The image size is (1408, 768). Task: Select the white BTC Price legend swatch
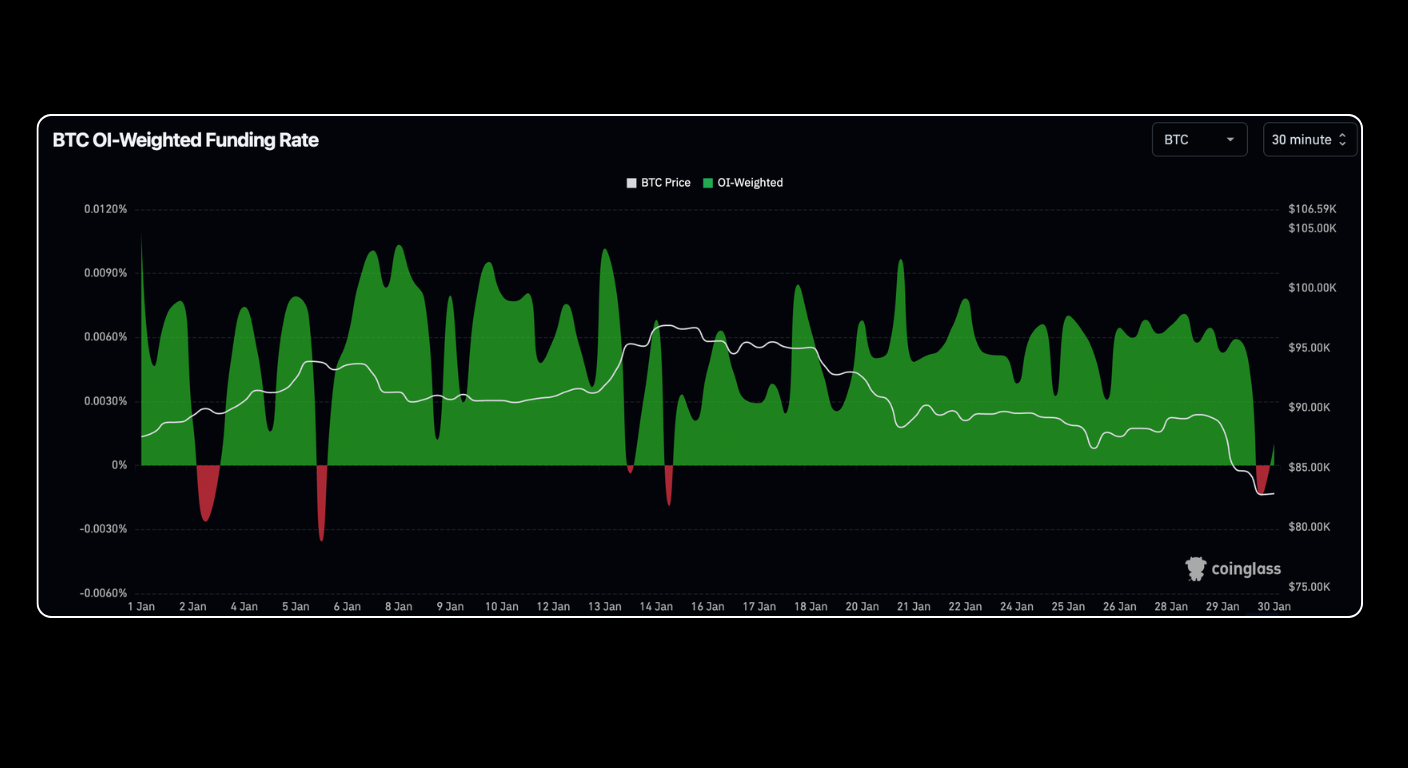(x=631, y=183)
